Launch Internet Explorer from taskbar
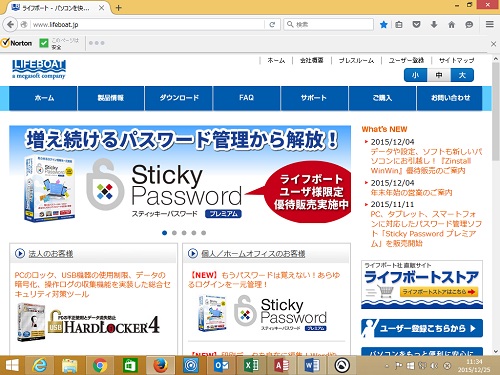500x375 pixels. tap(40, 366)
